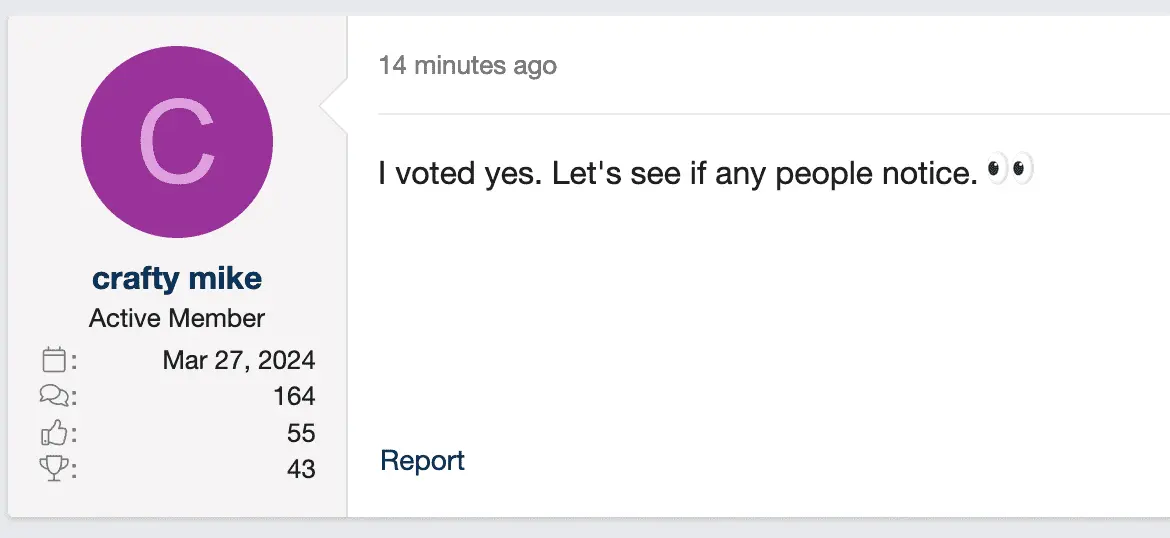Image resolution: width=1170 pixels, height=538 pixels.
Task: Click the letter C inside the avatar
Action: pyautogui.click(x=177, y=143)
